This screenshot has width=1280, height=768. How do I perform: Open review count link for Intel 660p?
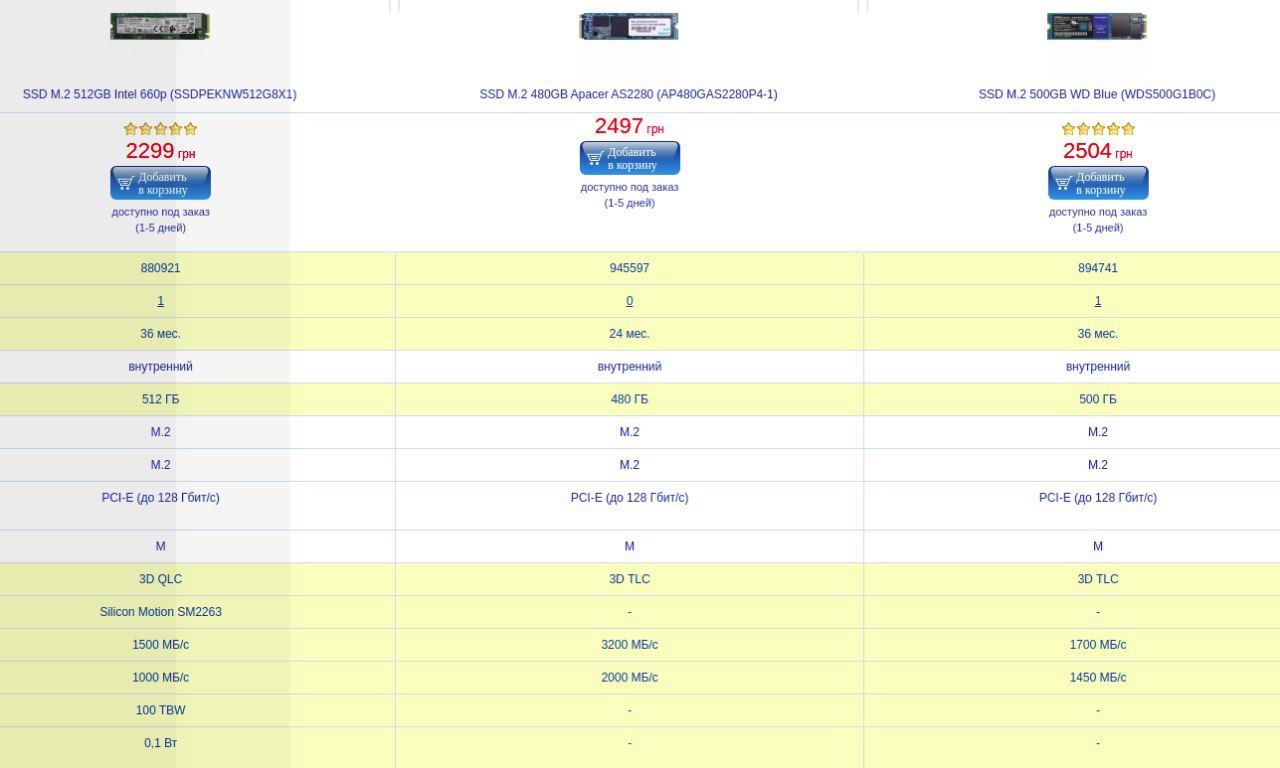160,301
